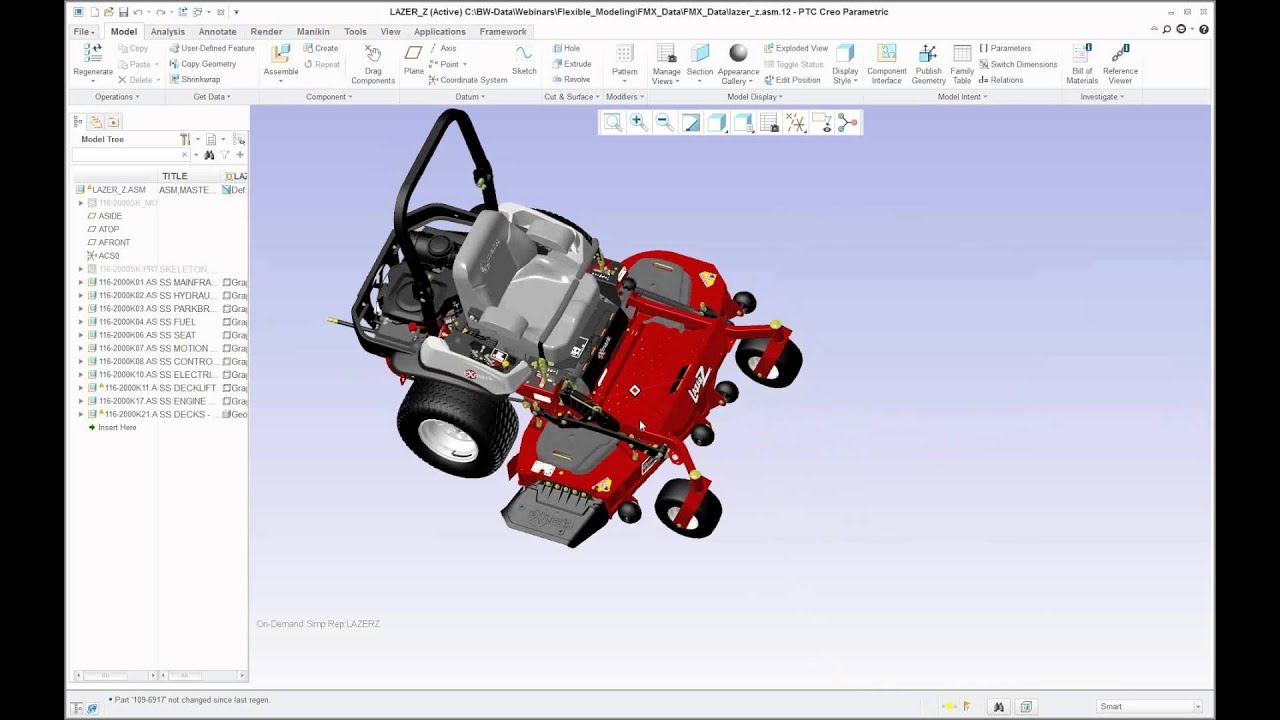Switch to the Manikin tab
The image size is (1280, 720).
coord(313,32)
